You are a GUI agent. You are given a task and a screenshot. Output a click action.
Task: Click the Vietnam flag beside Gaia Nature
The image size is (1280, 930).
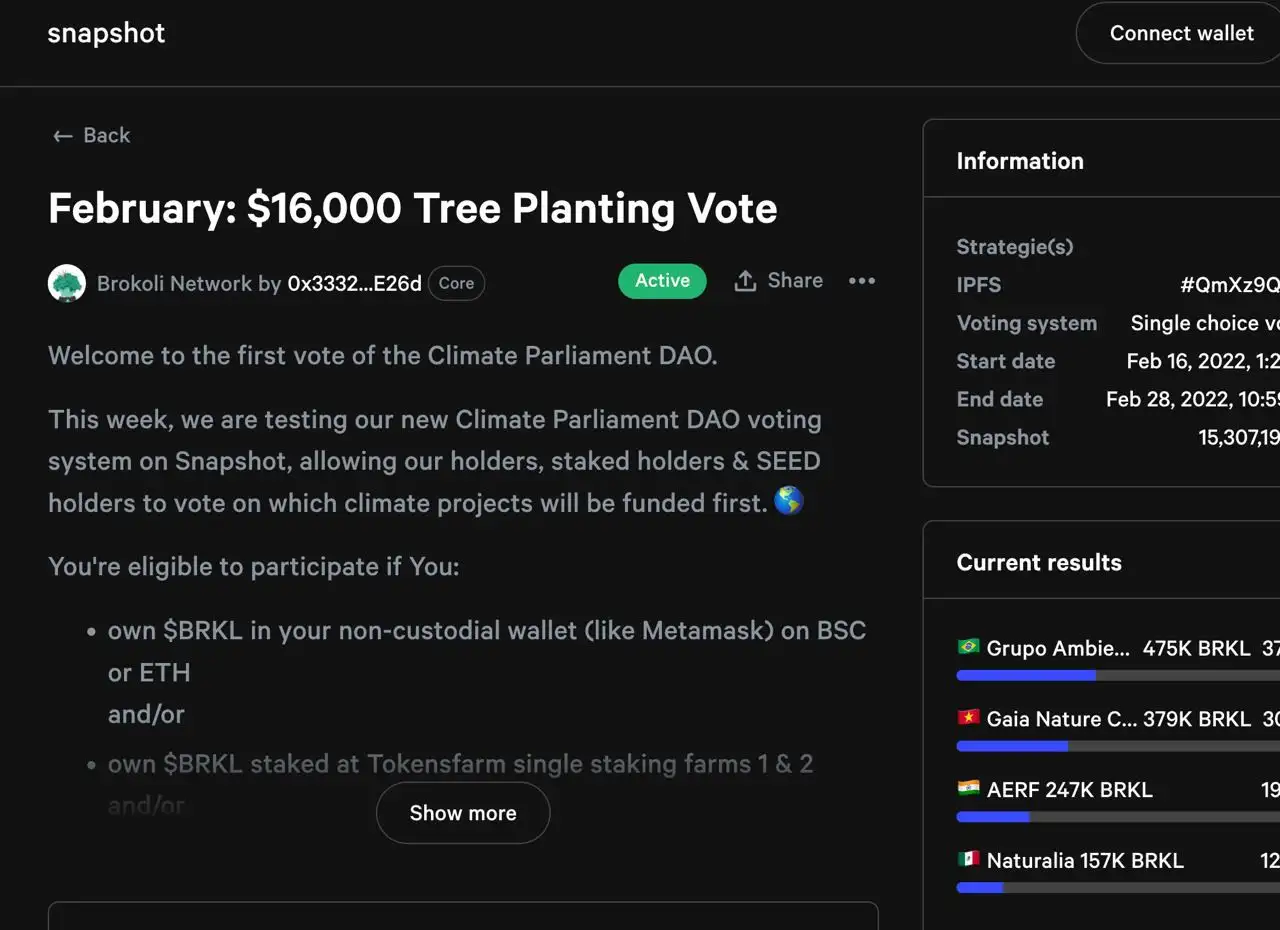968,718
